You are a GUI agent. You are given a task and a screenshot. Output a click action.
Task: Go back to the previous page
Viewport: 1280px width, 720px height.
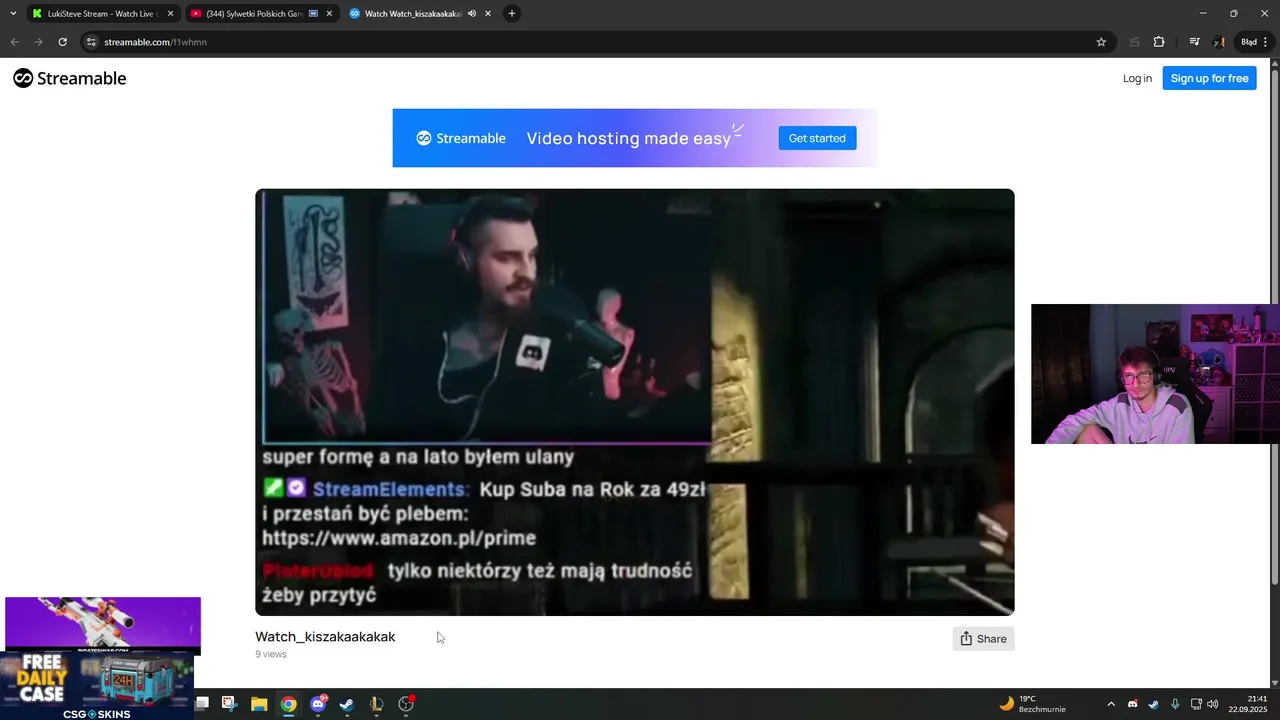tap(14, 42)
